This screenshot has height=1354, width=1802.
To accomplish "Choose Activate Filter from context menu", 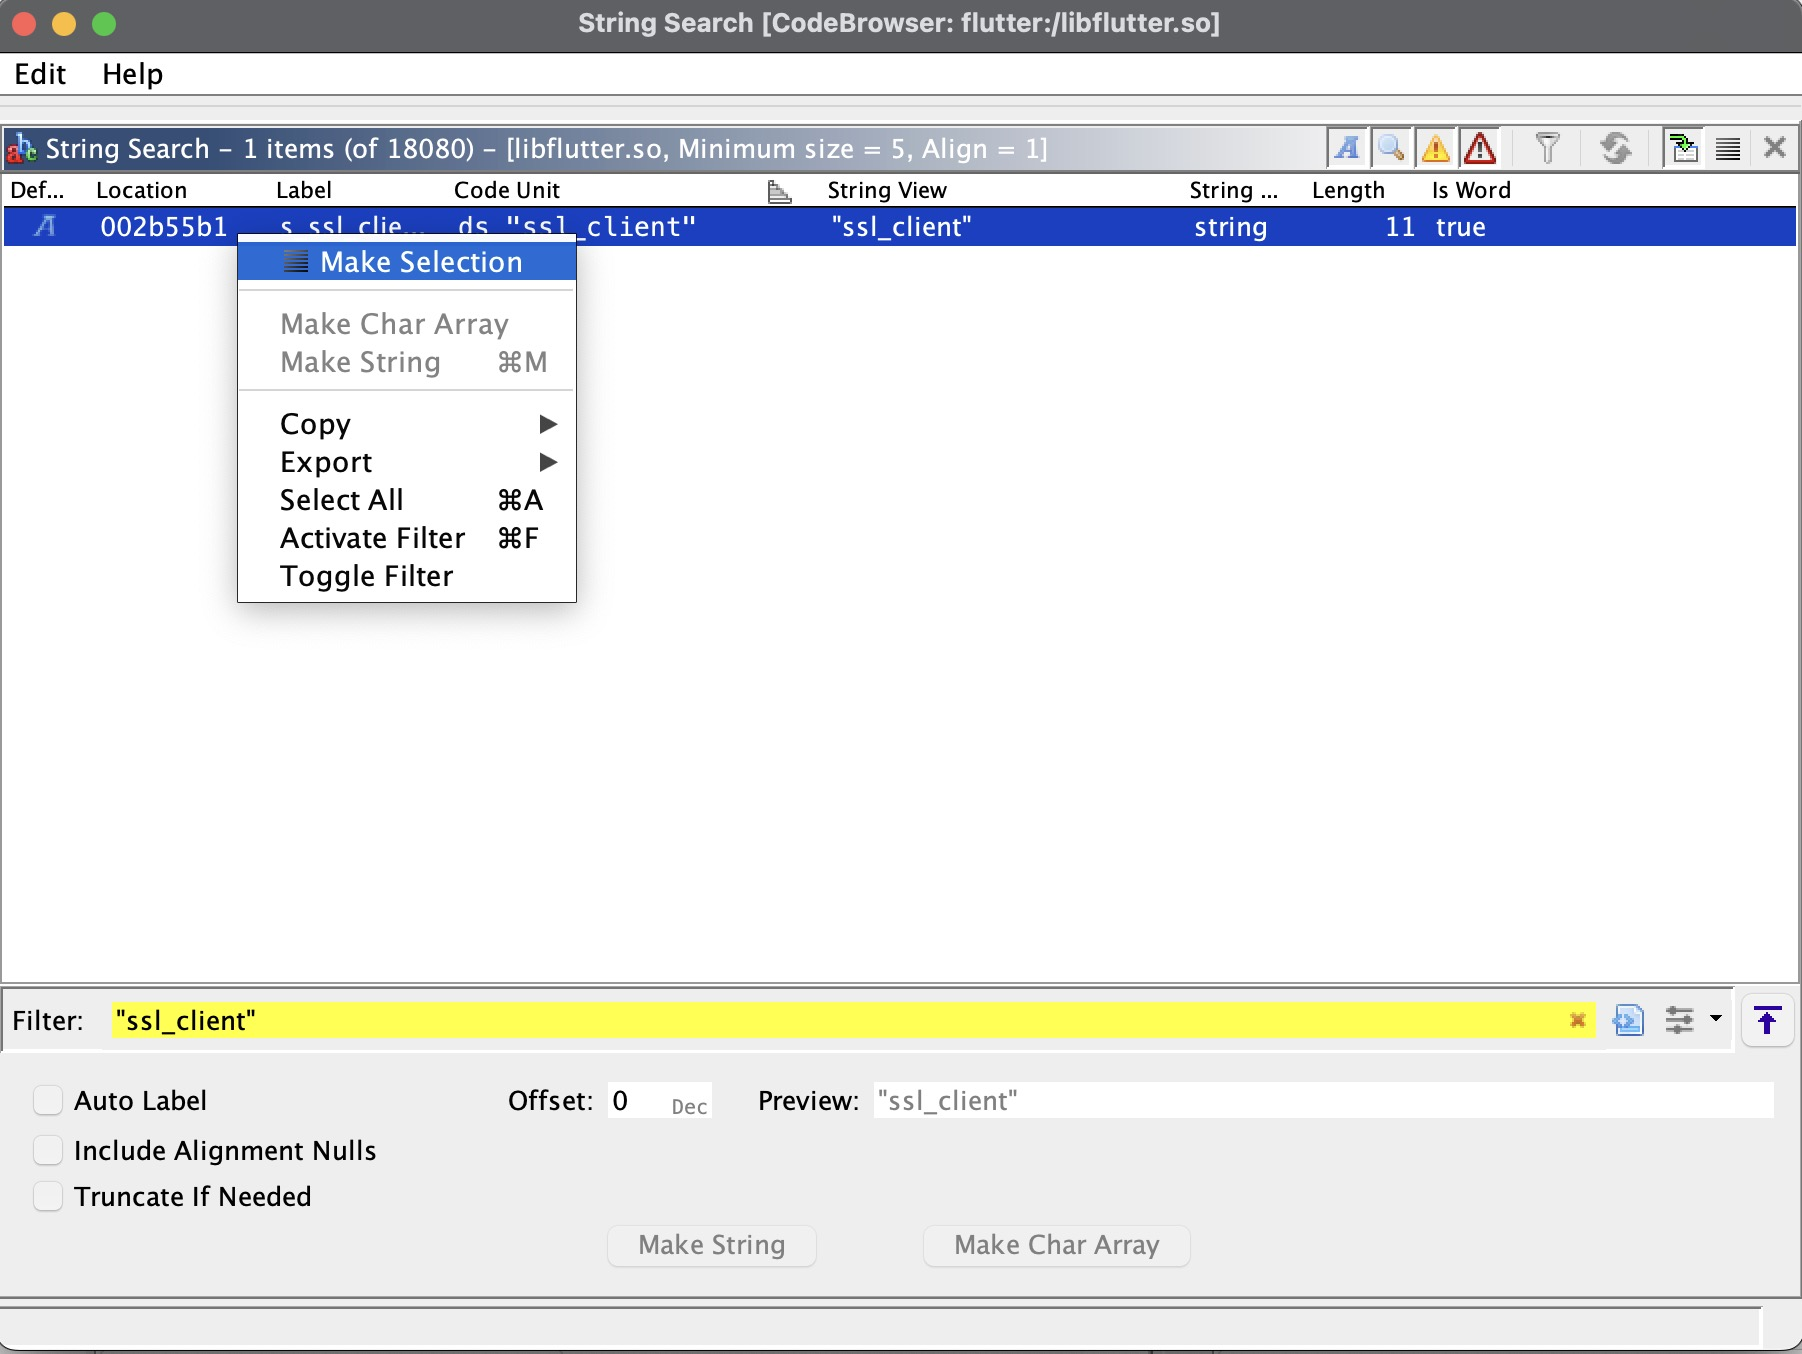I will [407, 538].
